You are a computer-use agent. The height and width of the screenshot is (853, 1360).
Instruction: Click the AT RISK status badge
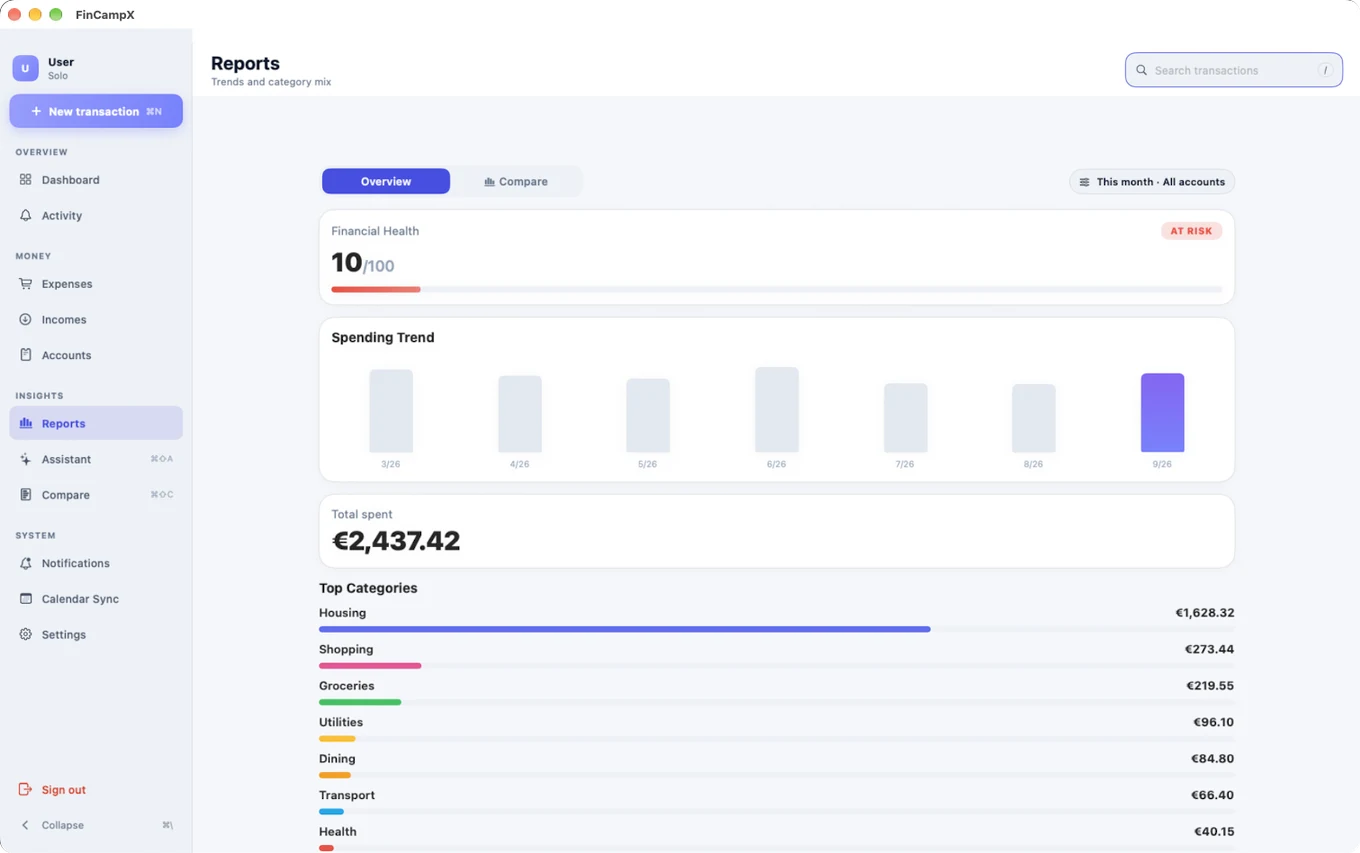click(x=1191, y=231)
